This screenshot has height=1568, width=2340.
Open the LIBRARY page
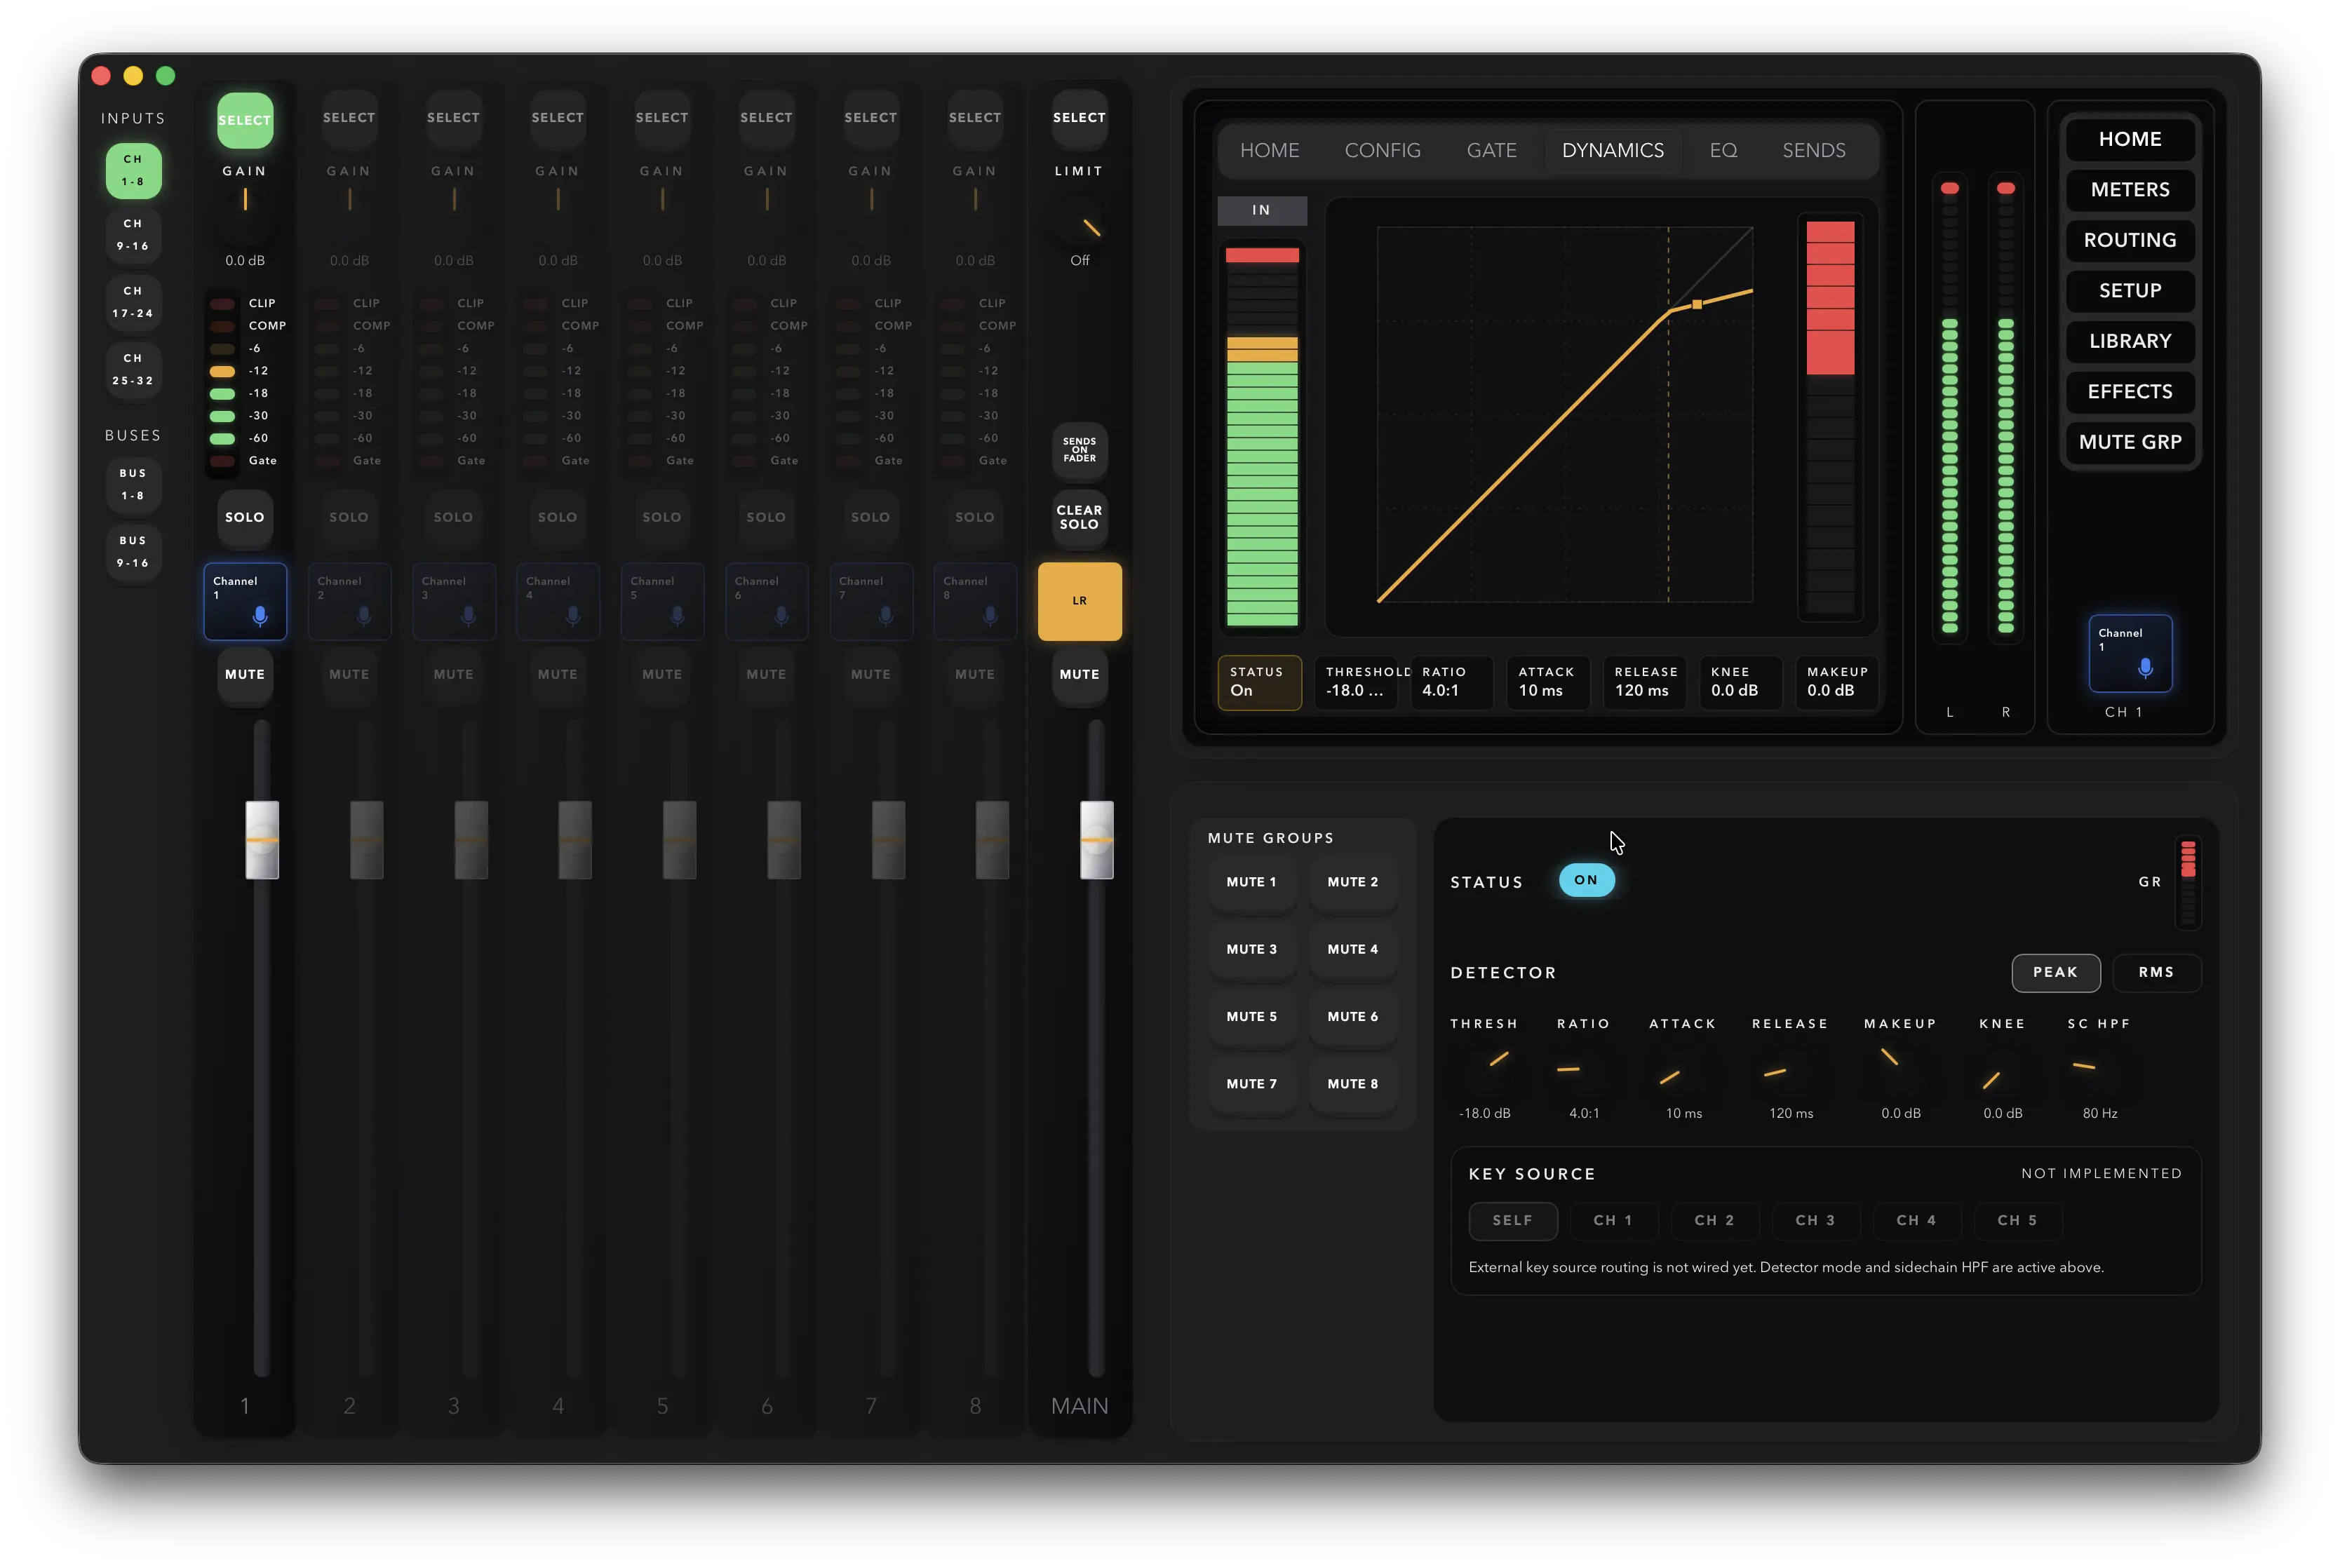tap(2130, 341)
